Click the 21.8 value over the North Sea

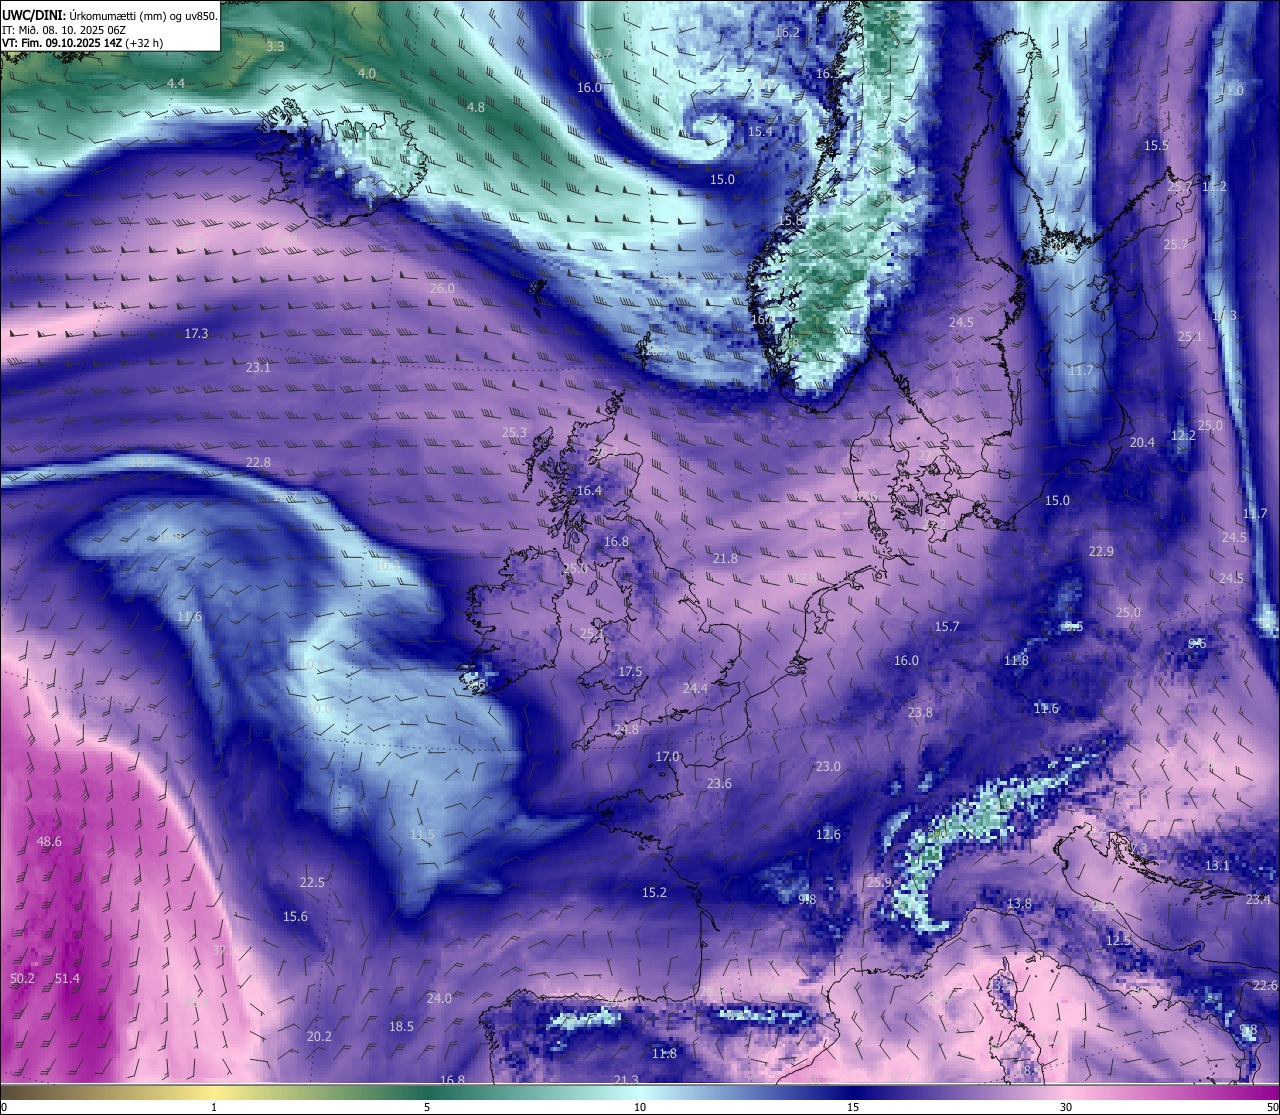tap(725, 559)
